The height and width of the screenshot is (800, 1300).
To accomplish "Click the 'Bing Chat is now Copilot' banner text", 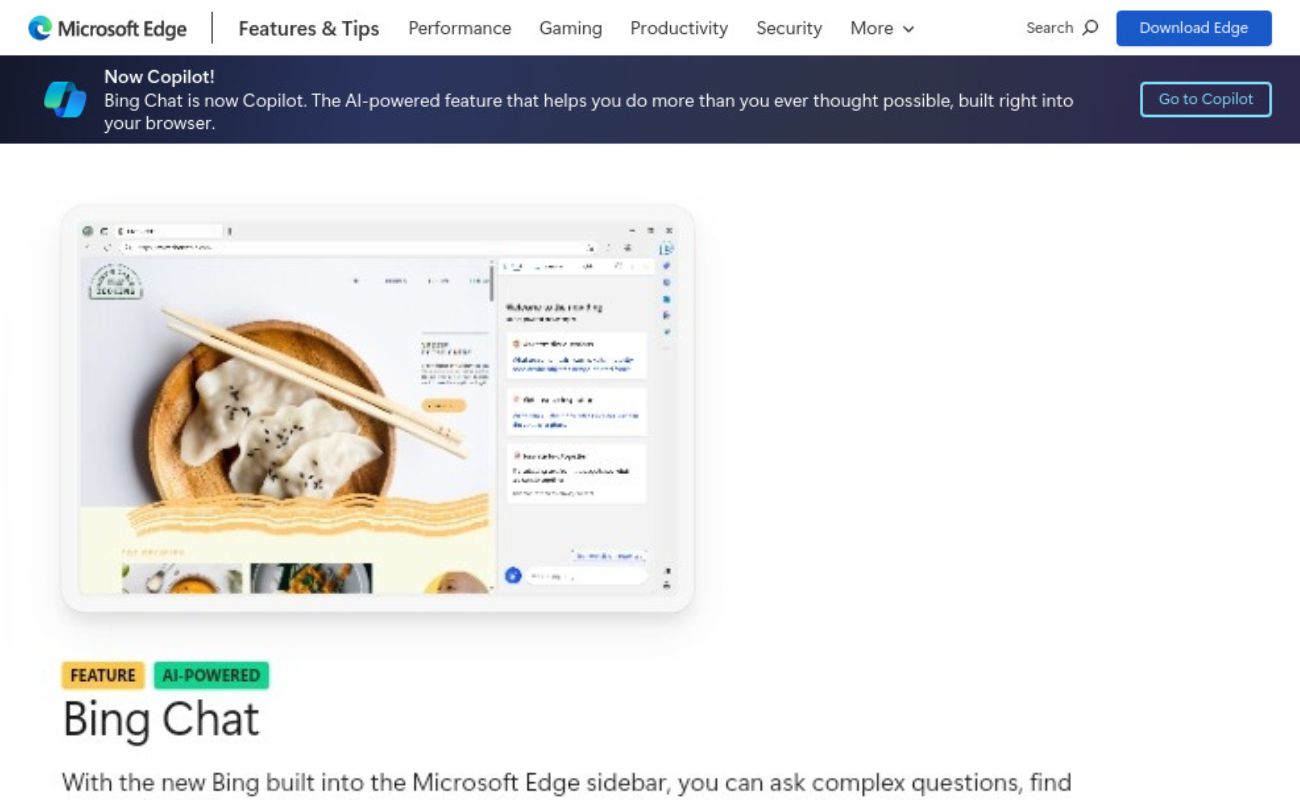I will click(588, 112).
